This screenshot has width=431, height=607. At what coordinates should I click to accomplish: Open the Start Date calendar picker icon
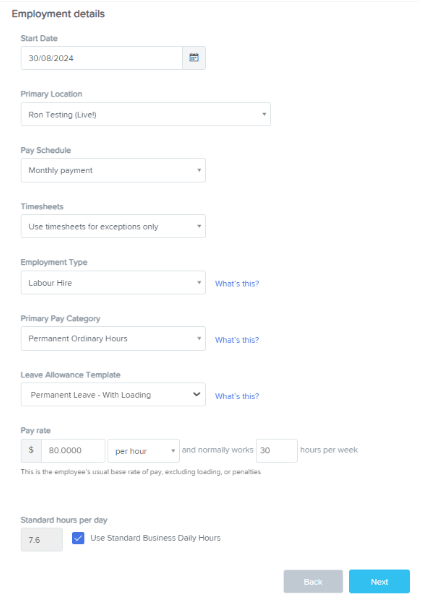pos(194,58)
